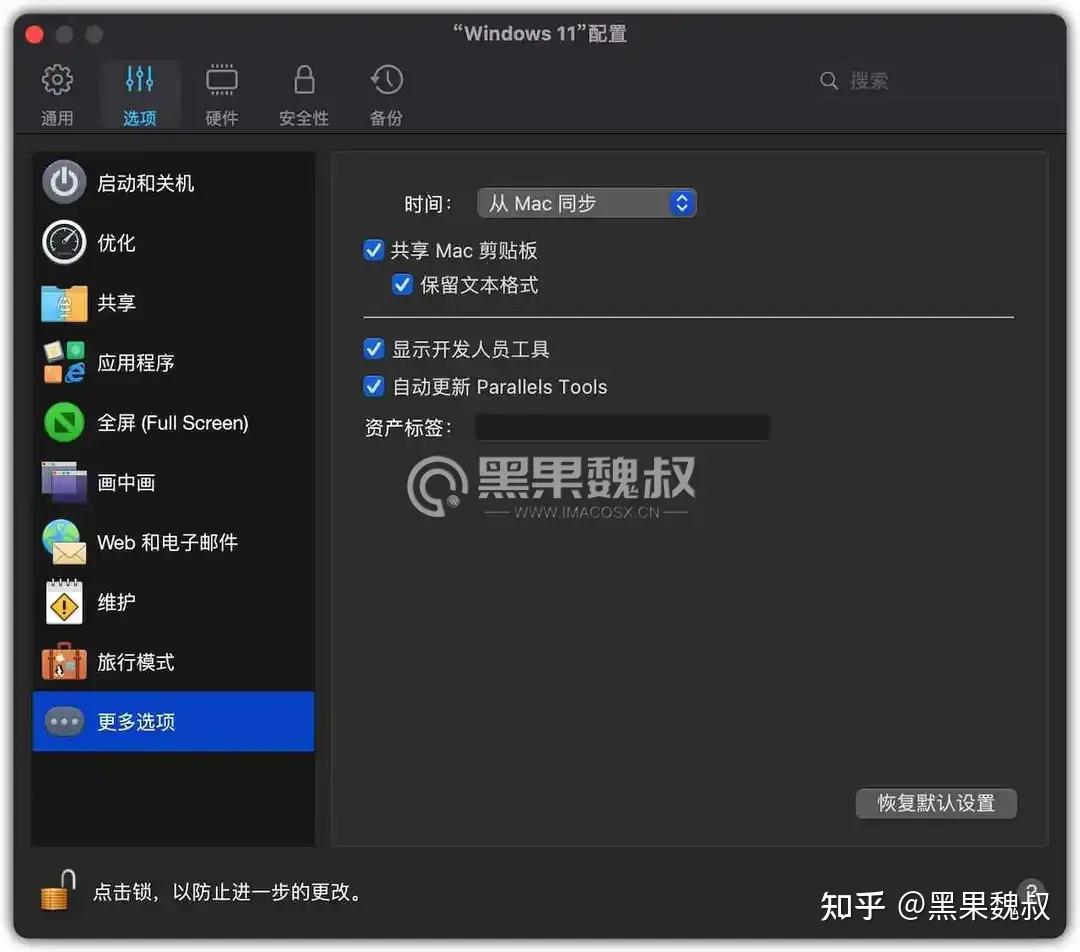Switch to the 安全性 tab
The image size is (1080, 952).
303,93
